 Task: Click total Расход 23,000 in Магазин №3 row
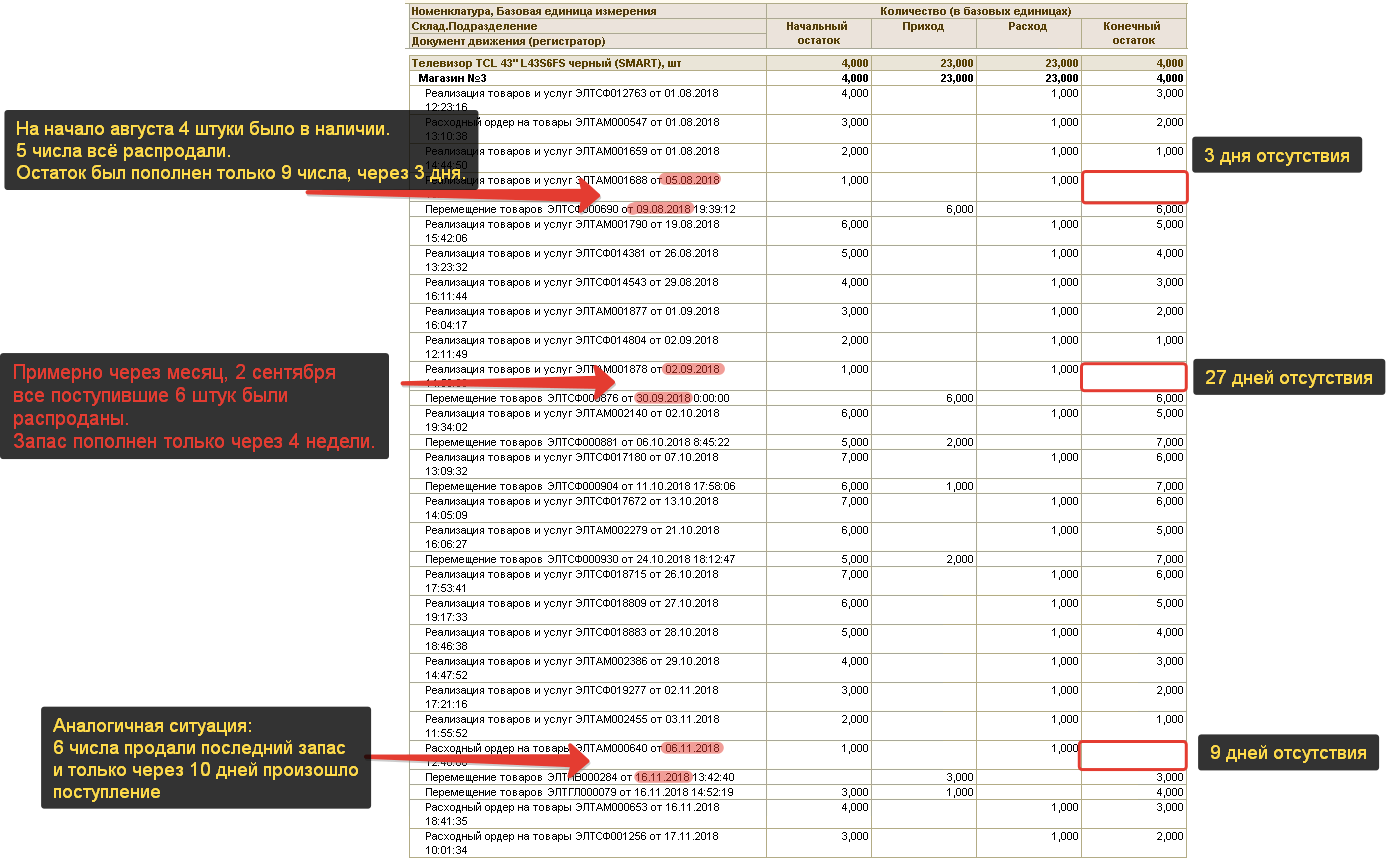(x=1061, y=78)
